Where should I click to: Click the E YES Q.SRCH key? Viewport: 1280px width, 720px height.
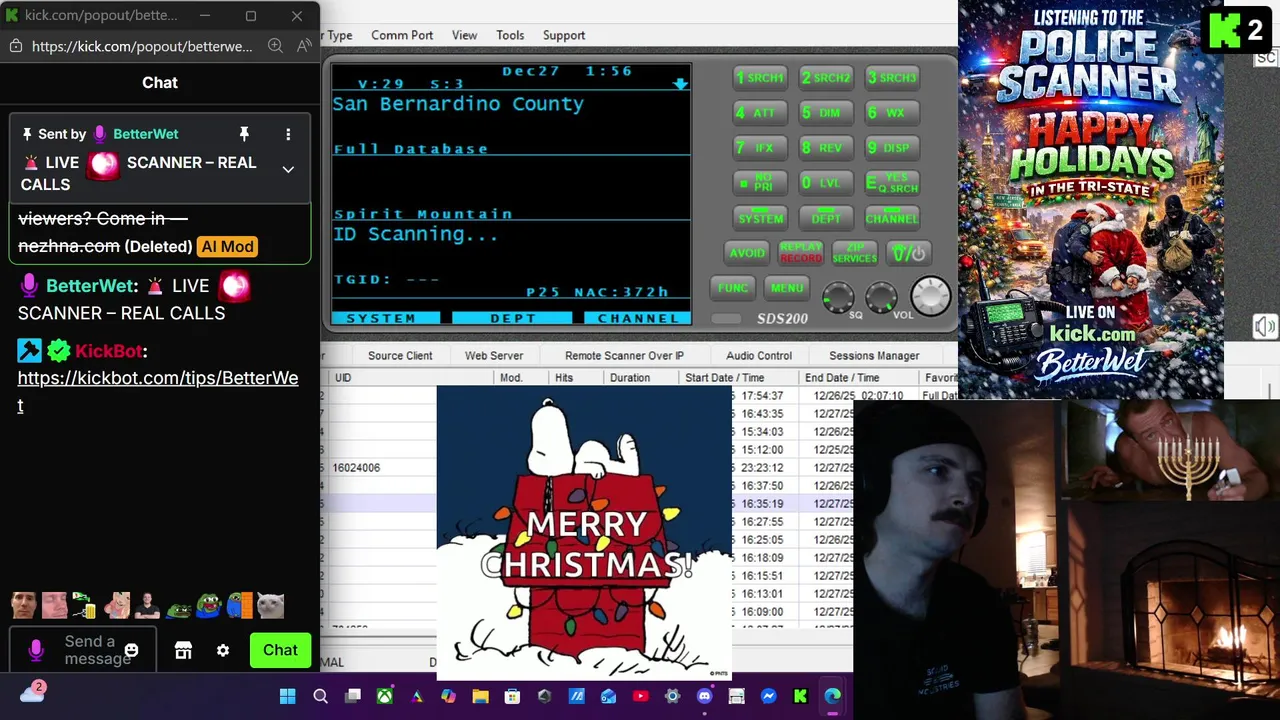[892, 183]
